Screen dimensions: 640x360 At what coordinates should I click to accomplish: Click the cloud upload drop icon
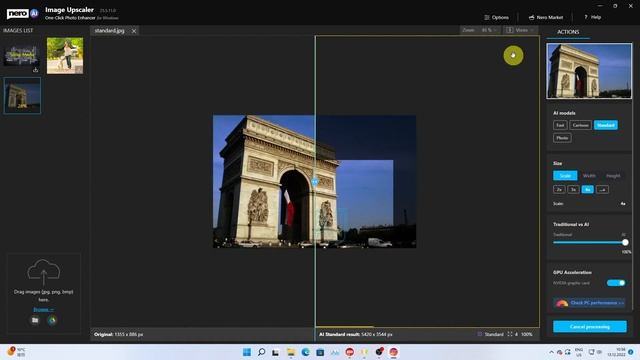pyautogui.click(x=44, y=271)
